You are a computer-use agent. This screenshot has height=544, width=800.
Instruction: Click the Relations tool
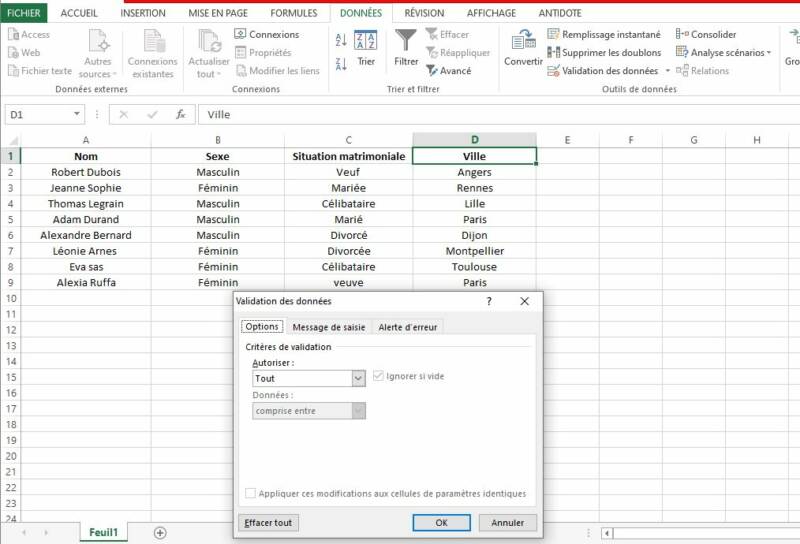click(x=703, y=71)
